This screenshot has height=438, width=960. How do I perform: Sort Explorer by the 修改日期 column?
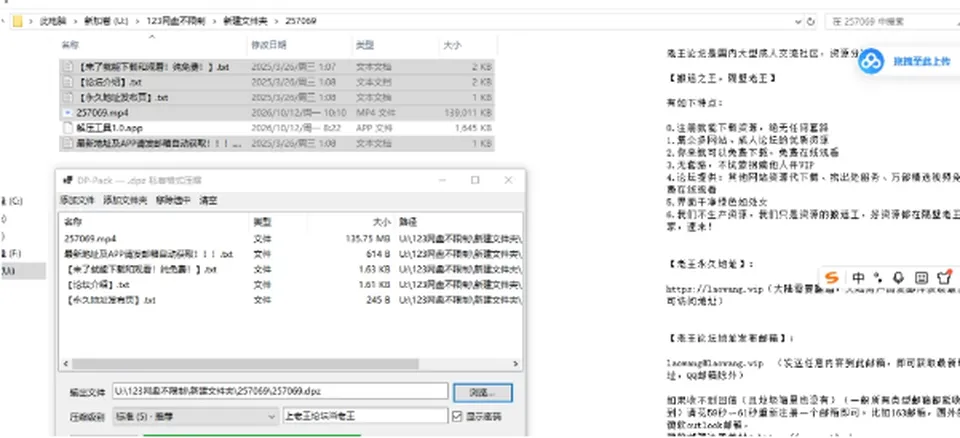[x=268, y=45]
